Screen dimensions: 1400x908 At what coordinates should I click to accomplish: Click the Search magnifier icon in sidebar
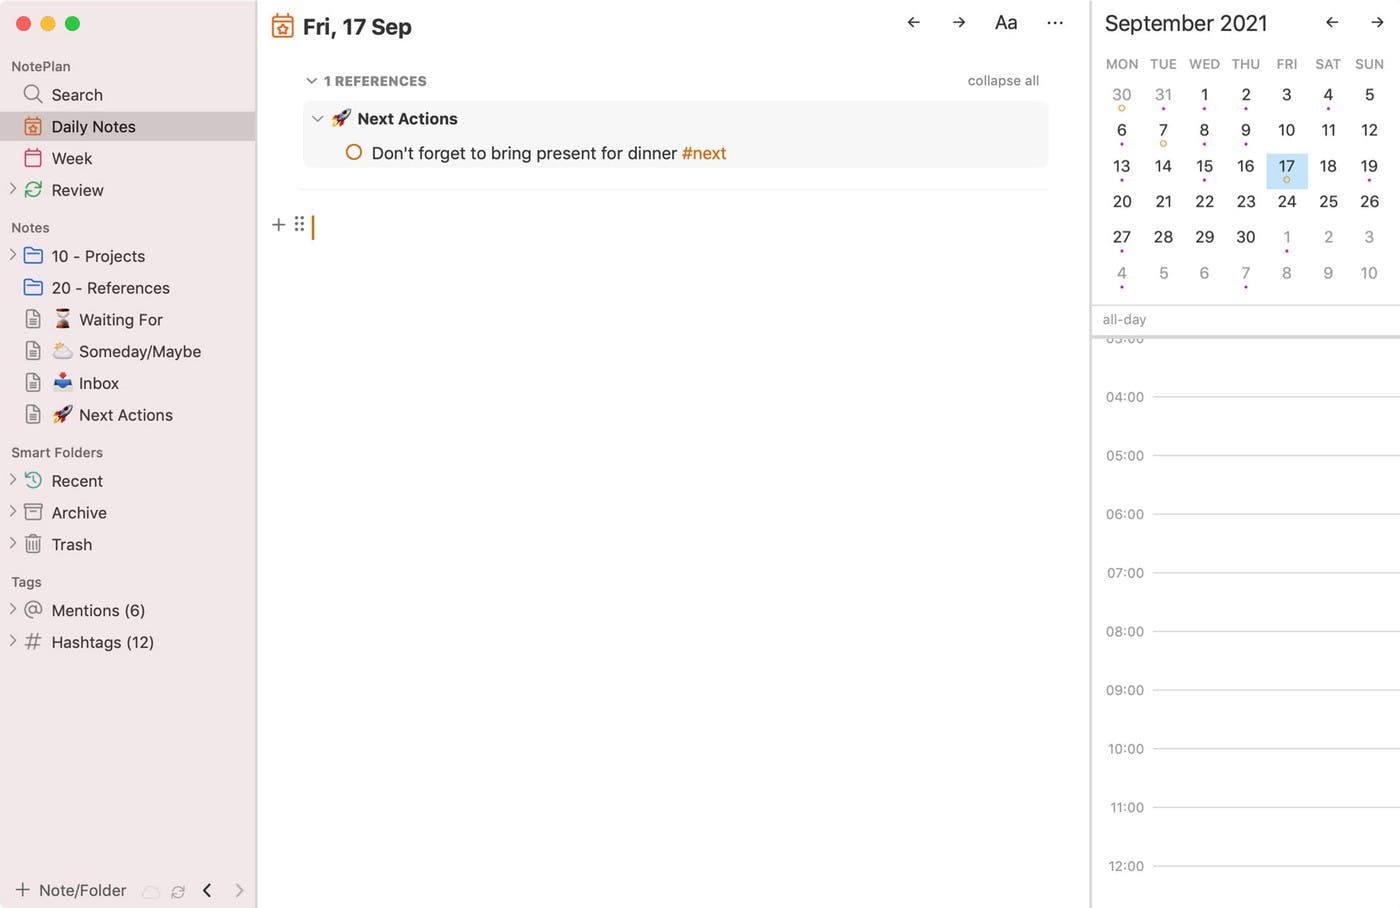(x=33, y=94)
